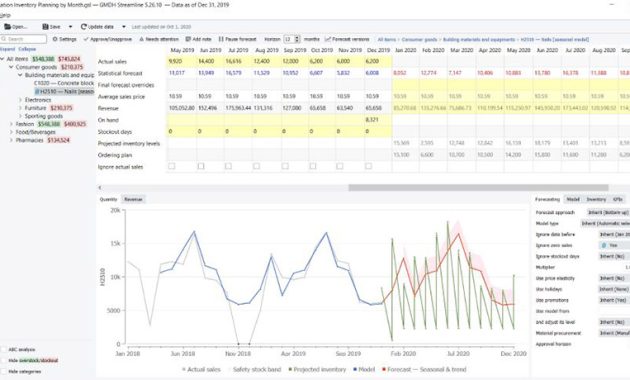Open the Use promotions dropdown
630x380 pixels.
[x=614, y=300]
